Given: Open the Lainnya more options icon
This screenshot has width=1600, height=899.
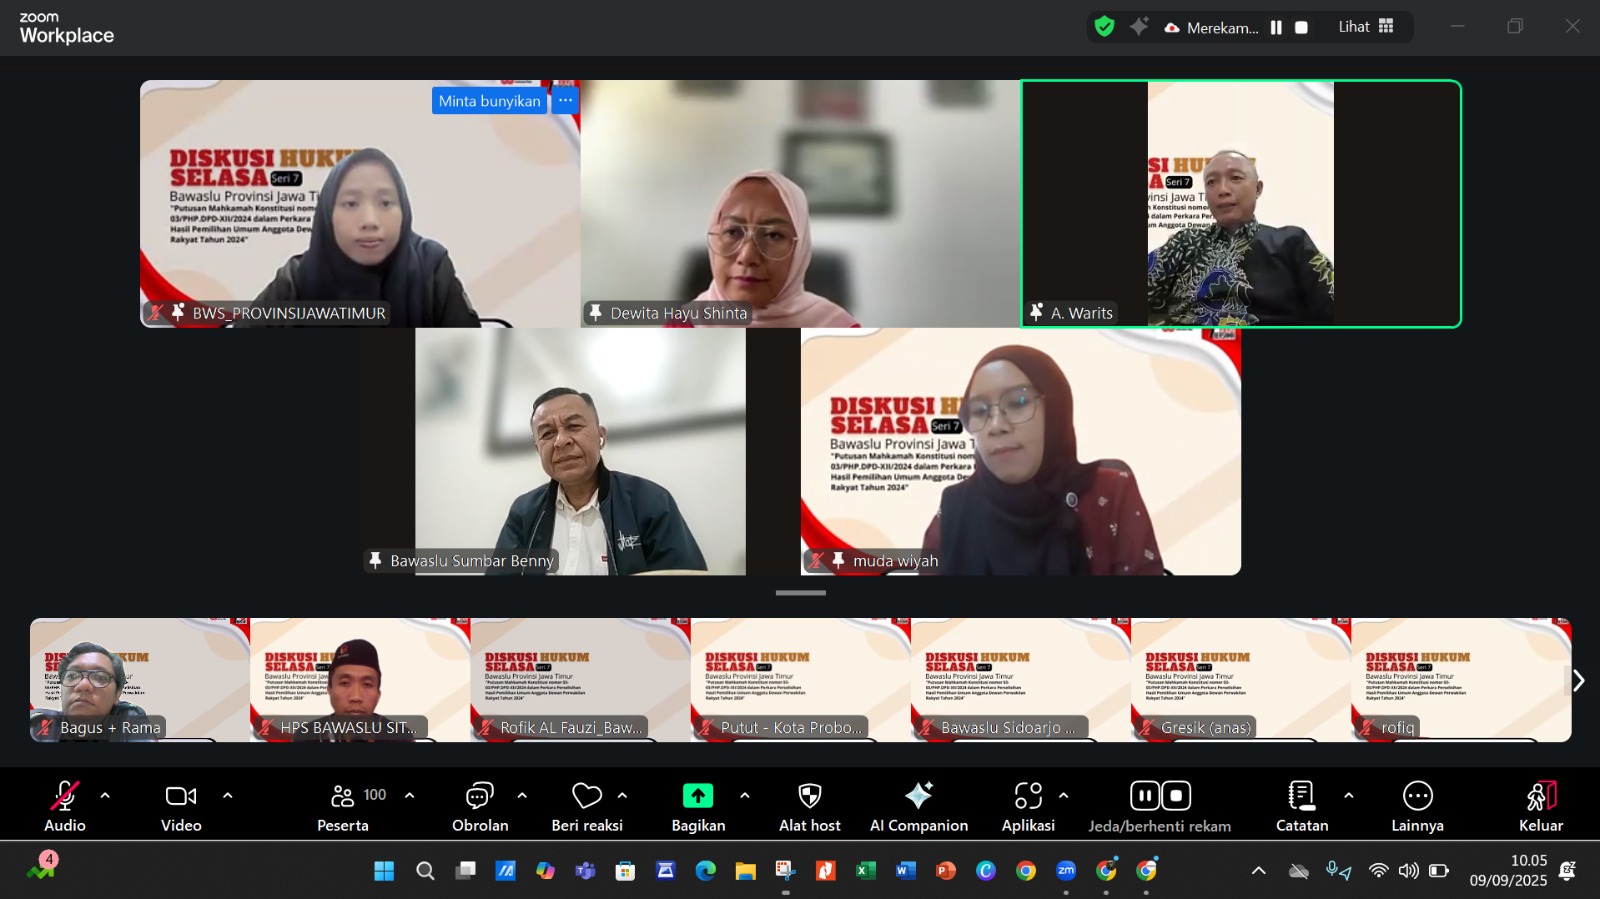Looking at the screenshot, I should click(x=1417, y=796).
